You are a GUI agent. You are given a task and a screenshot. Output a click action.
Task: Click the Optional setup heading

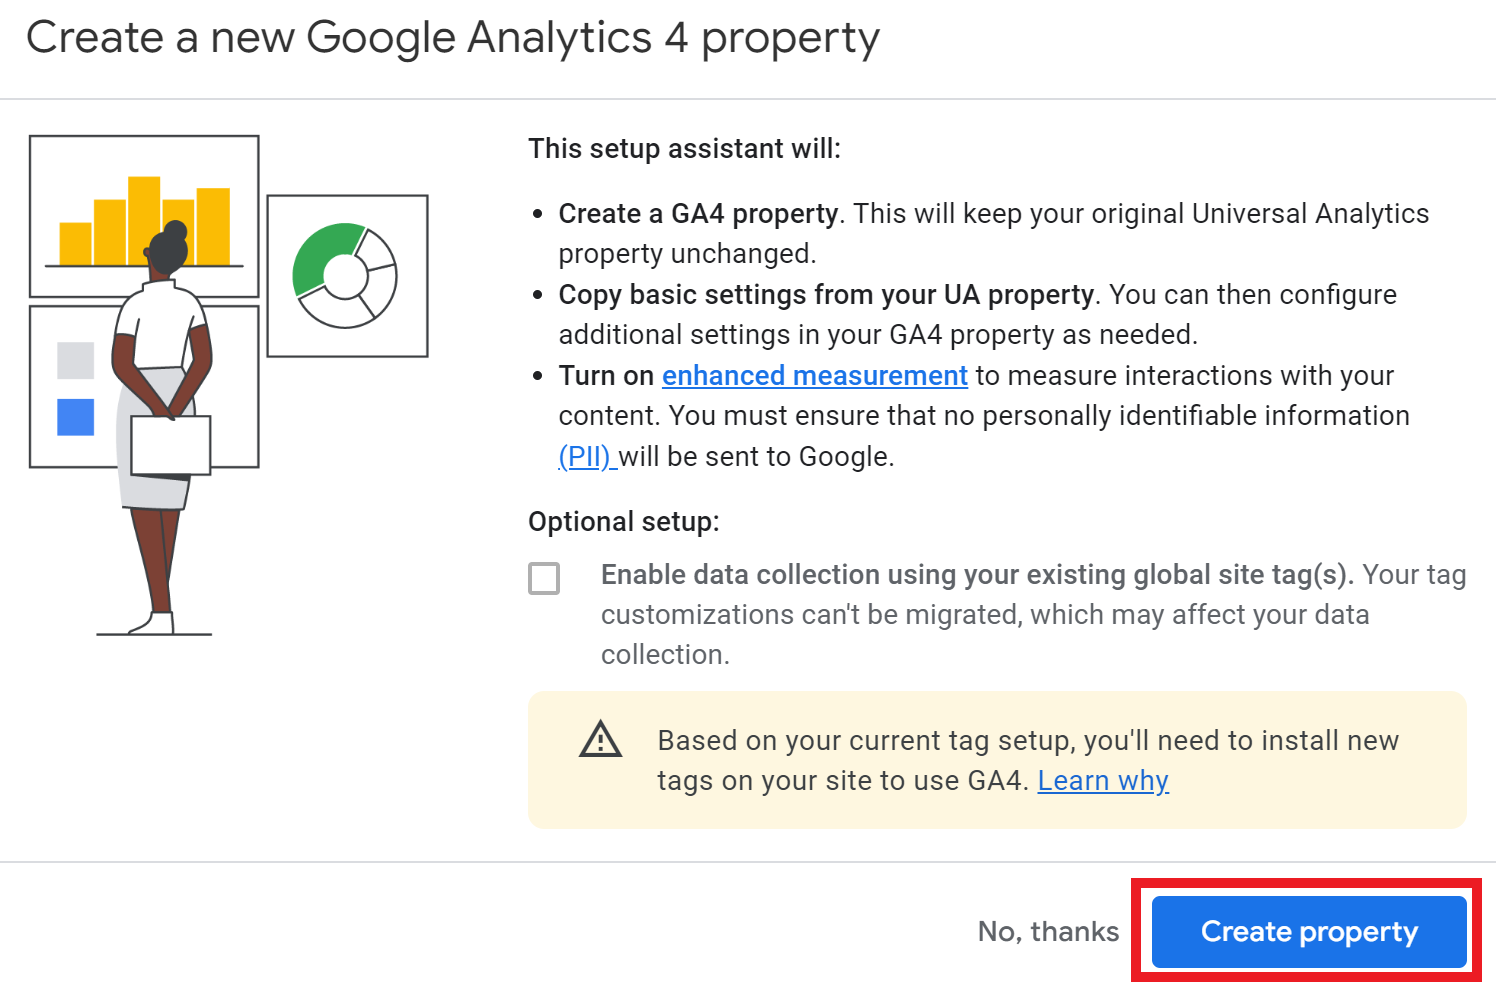(624, 521)
